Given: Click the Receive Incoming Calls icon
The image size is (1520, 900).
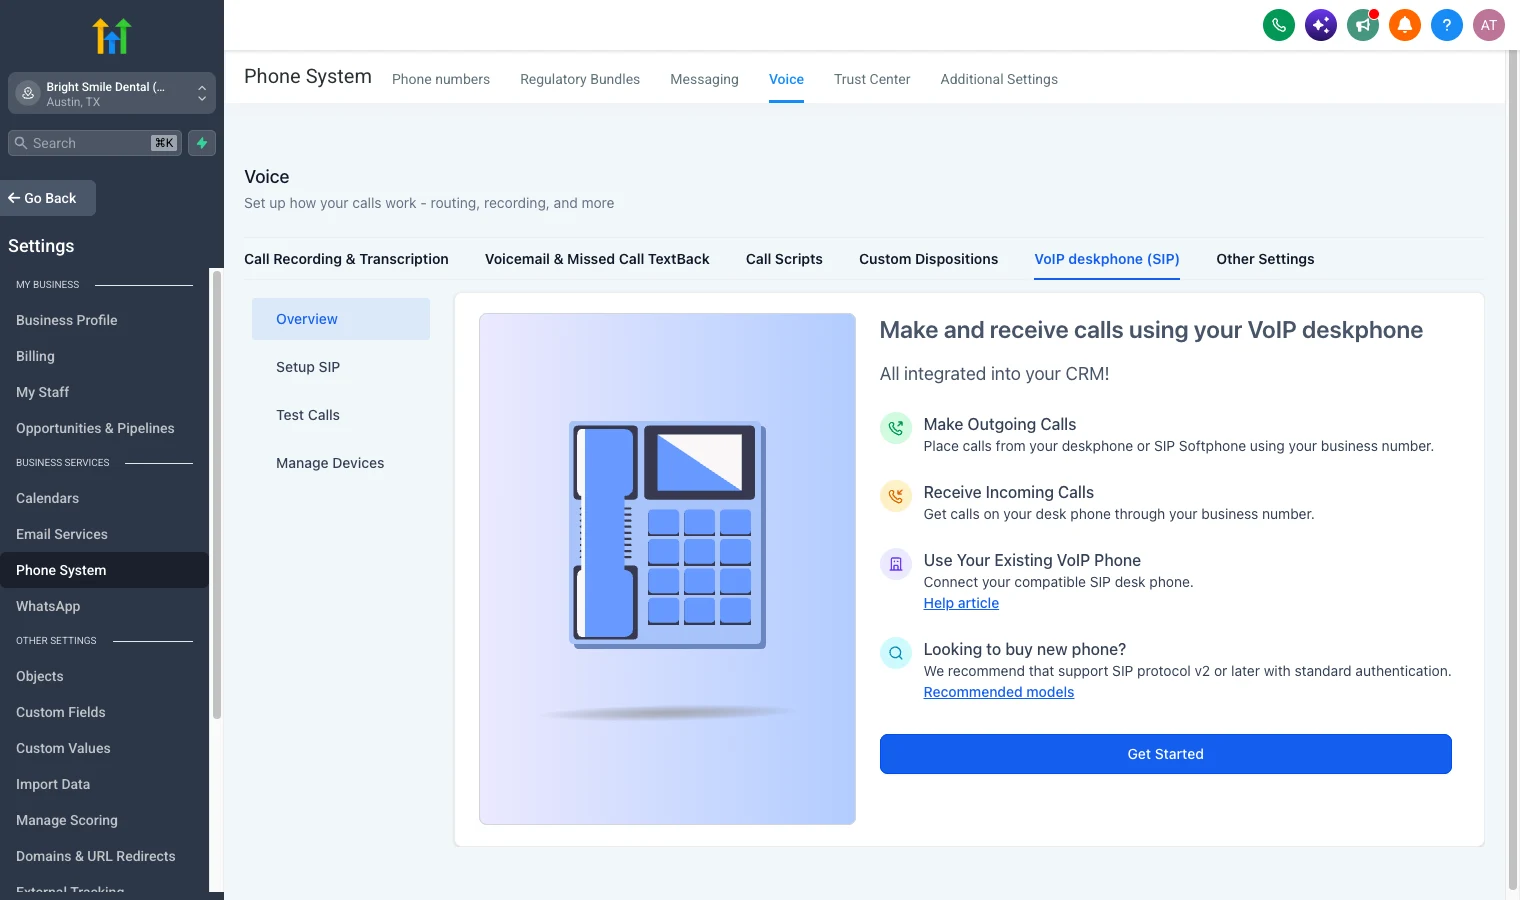Looking at the screenshot, I should pyautogui.click(x=896, y=496).
